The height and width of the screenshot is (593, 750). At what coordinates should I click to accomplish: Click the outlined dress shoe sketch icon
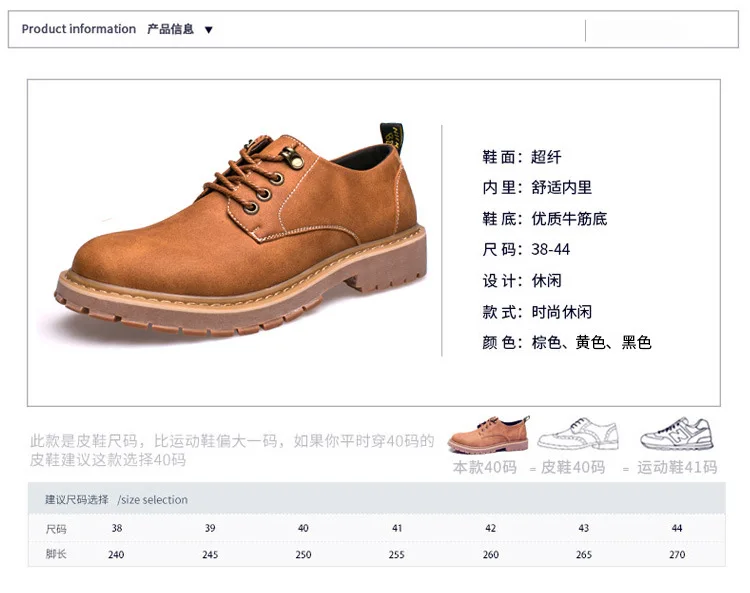578,434
